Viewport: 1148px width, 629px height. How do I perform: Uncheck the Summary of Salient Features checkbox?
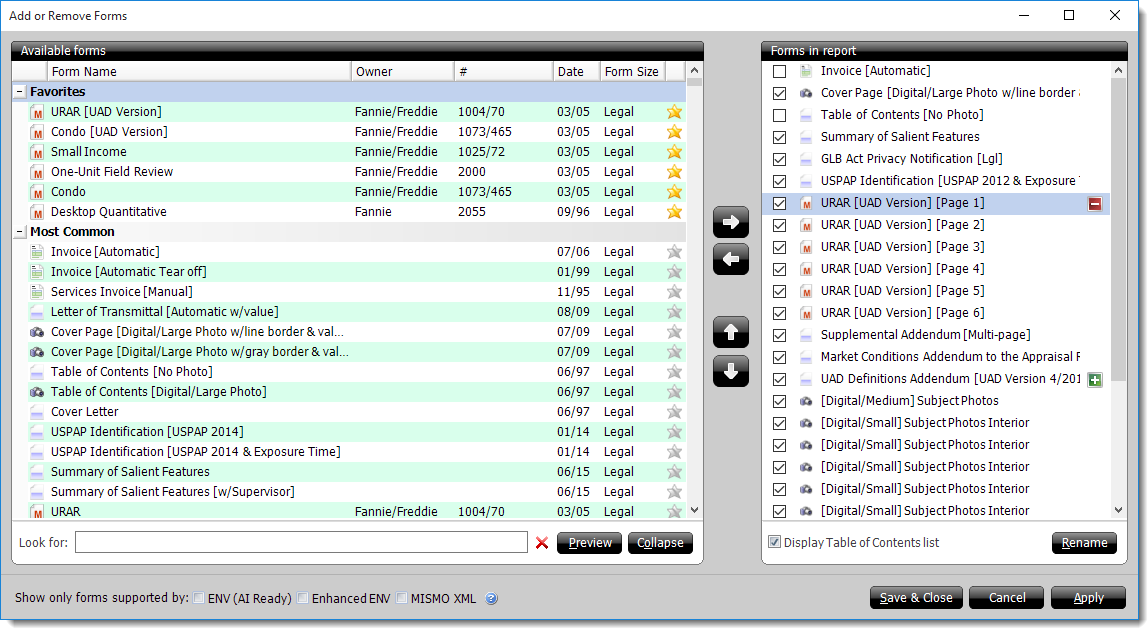tap(780, 137)
